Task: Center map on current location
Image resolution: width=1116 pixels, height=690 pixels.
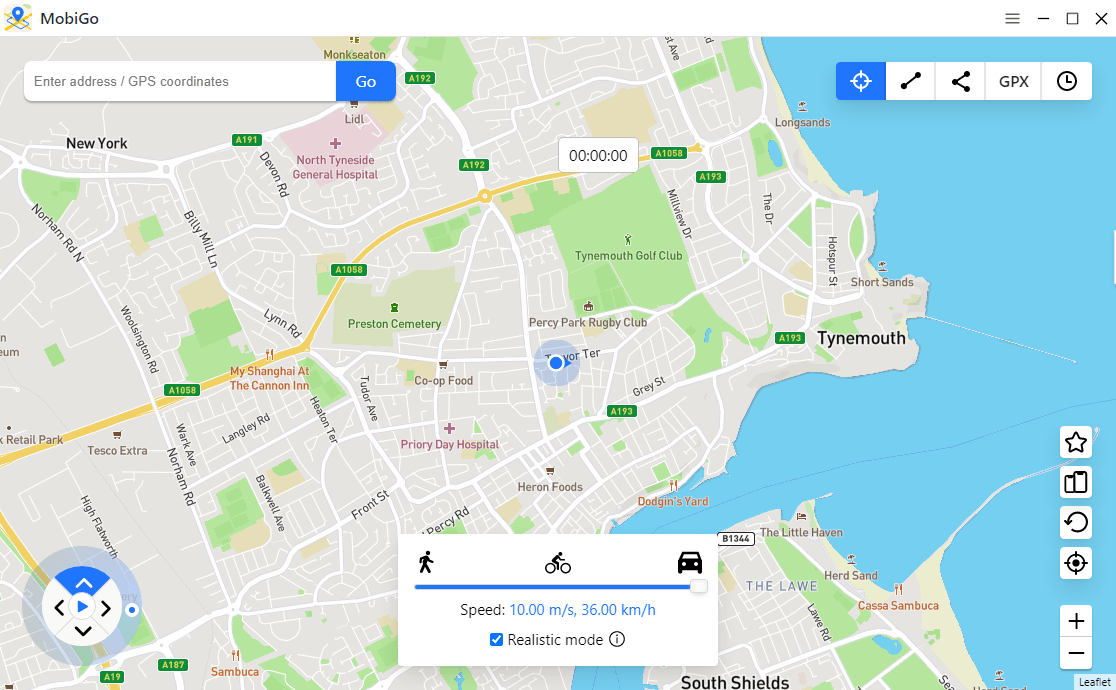Action: pos(1075,563)
